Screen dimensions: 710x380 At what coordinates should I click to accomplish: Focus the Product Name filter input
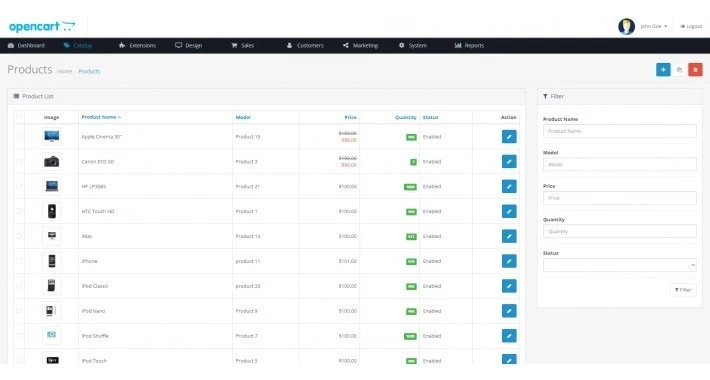[619, 131]
